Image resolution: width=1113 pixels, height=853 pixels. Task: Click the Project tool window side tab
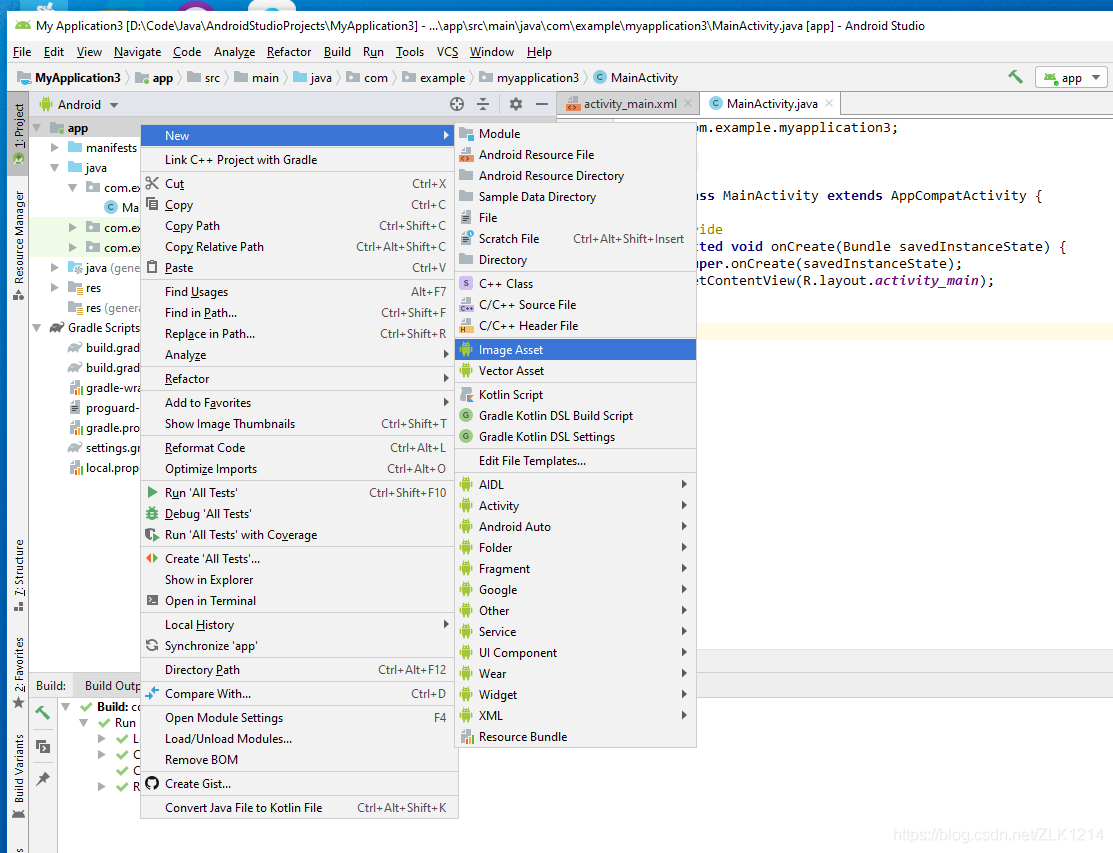[18, 133]
